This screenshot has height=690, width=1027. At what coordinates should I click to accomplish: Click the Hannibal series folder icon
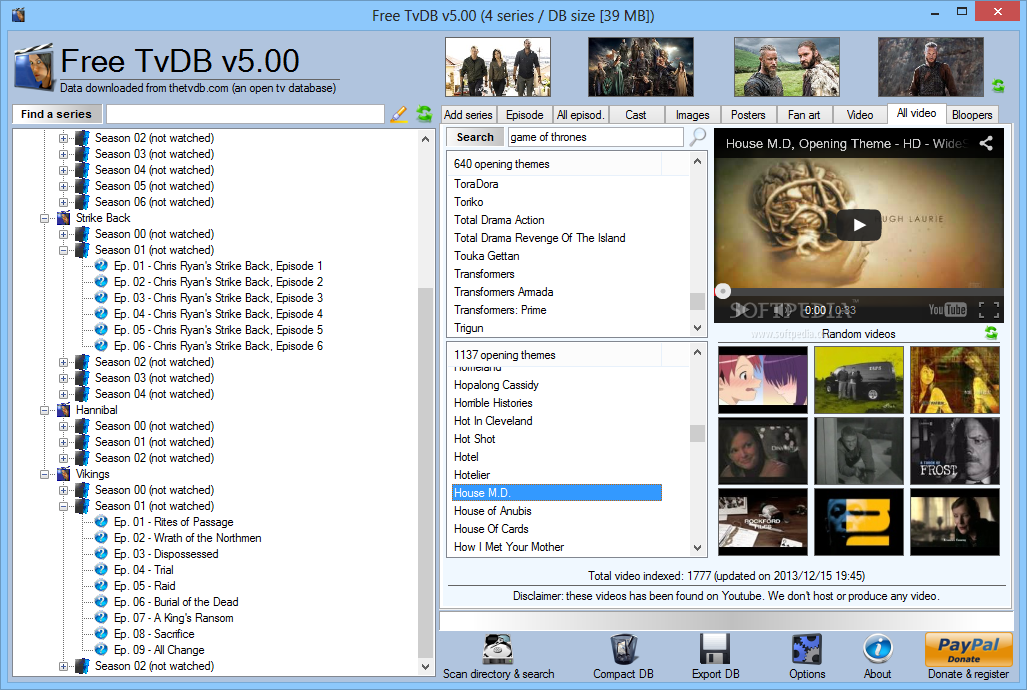pos(64,410)
